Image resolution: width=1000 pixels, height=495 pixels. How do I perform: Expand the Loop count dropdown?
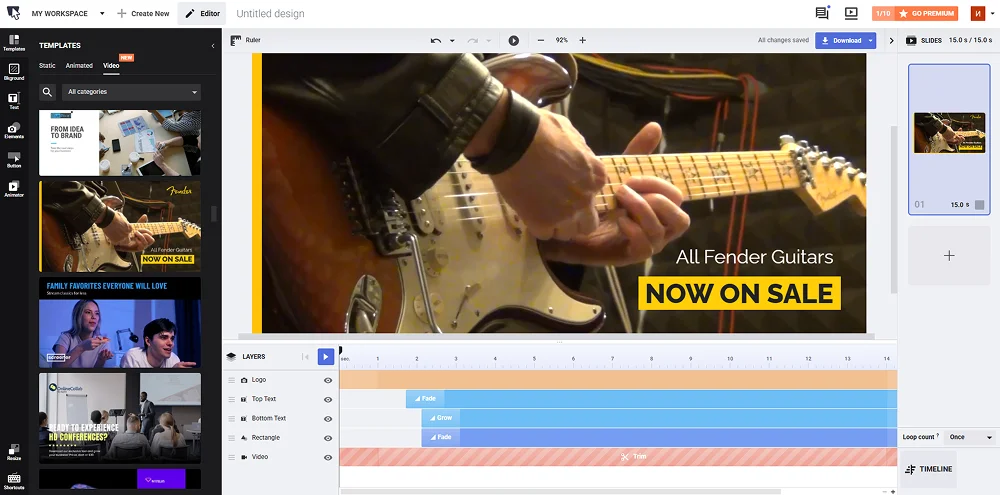pyautogui.click(x=972, y=438)
